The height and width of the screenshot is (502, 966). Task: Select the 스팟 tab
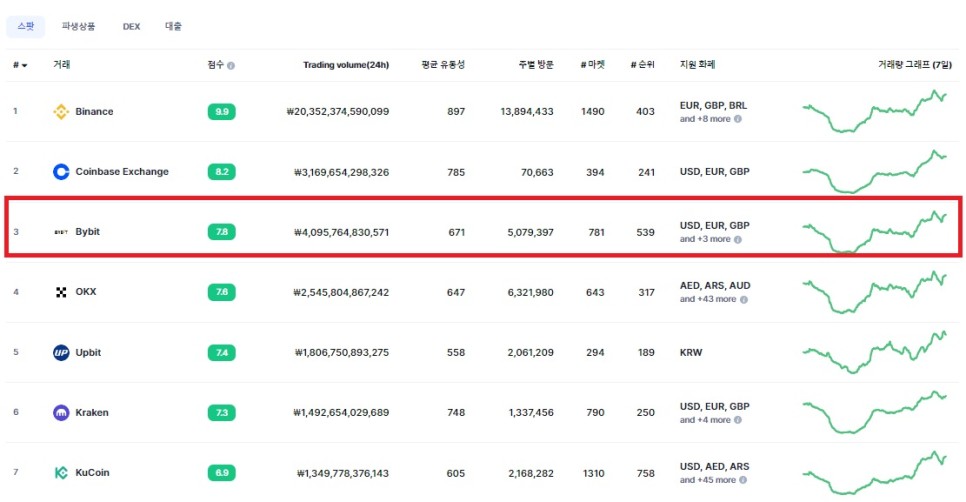(x=26, y=26)
